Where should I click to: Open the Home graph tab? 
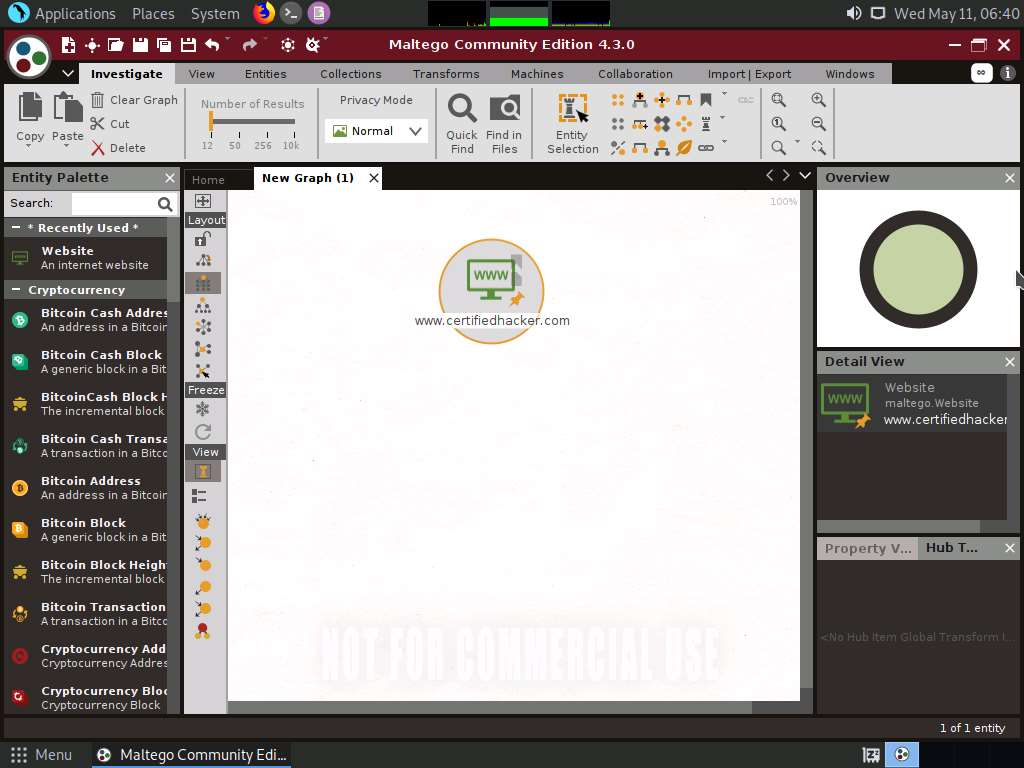pos(208,180)
